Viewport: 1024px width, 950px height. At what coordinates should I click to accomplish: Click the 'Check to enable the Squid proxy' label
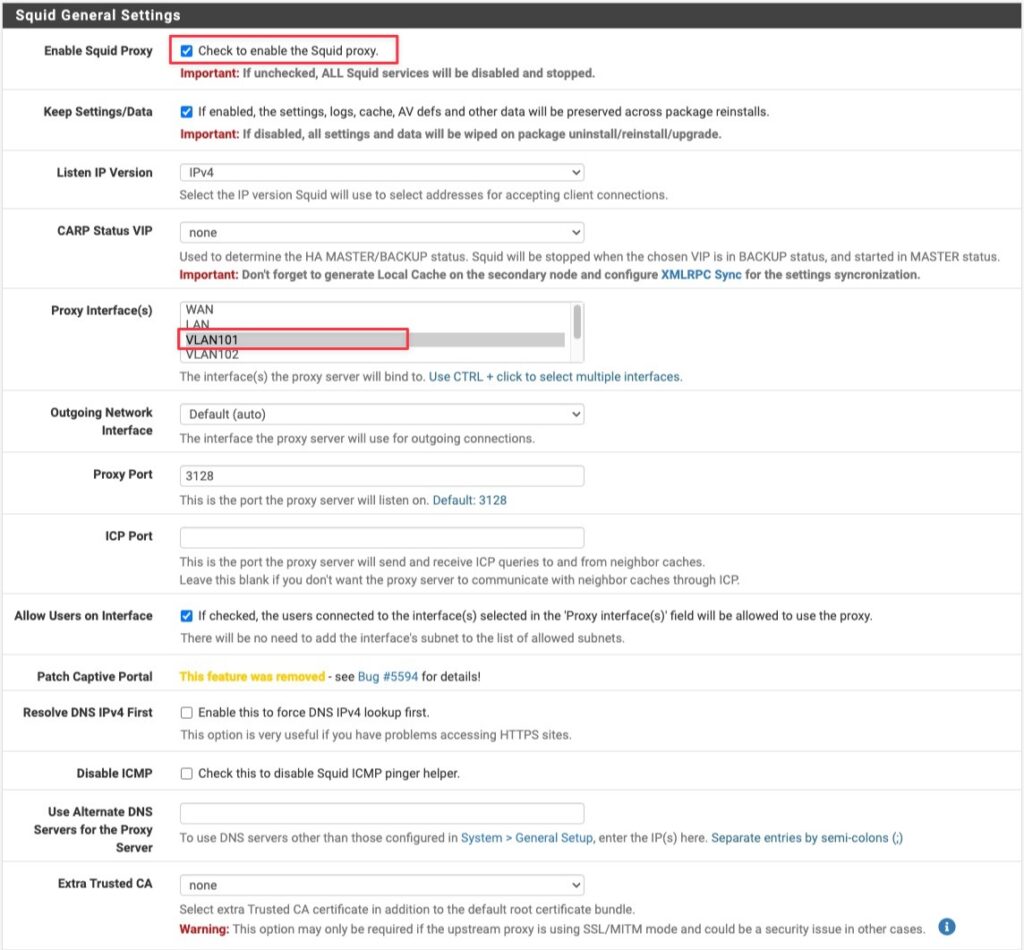click(288, 51)
